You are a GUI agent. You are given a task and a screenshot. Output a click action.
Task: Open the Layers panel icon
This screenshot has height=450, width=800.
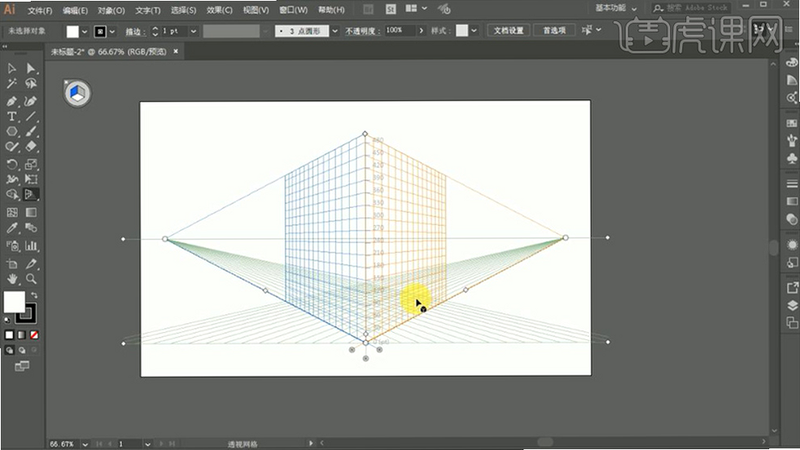tap(792, 305)
